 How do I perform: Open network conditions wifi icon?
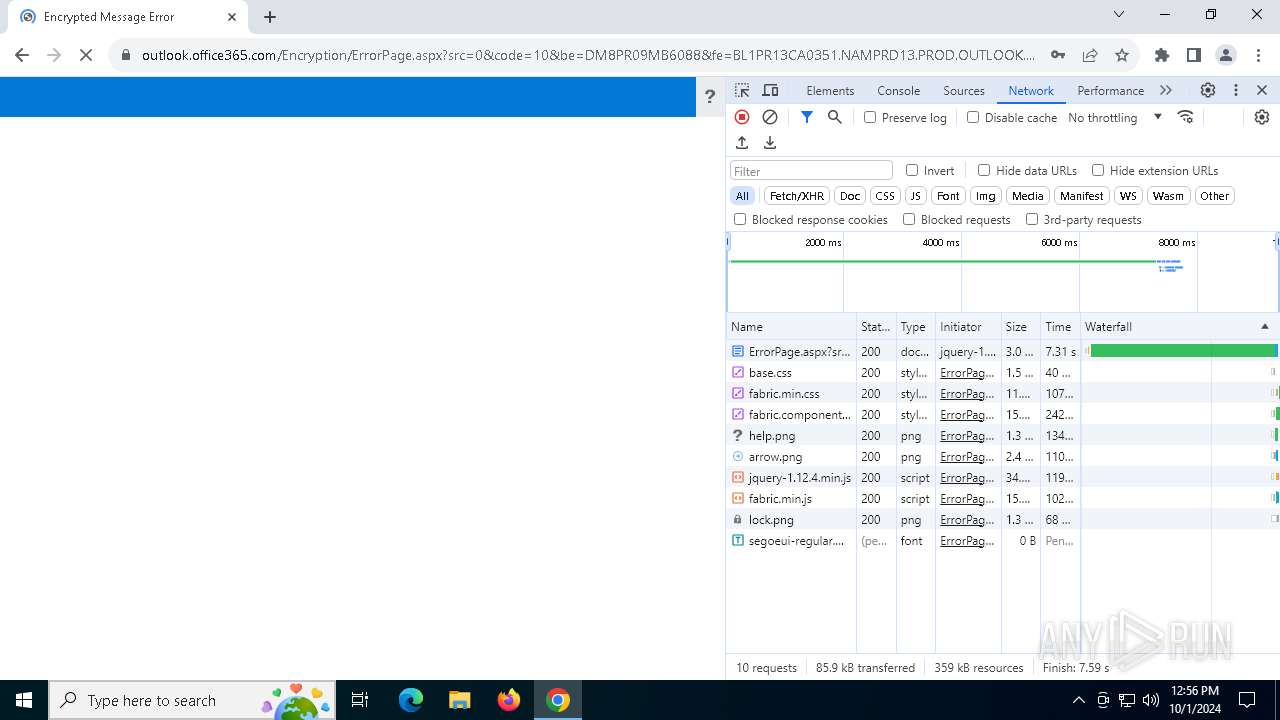(x=1186, y=117)
